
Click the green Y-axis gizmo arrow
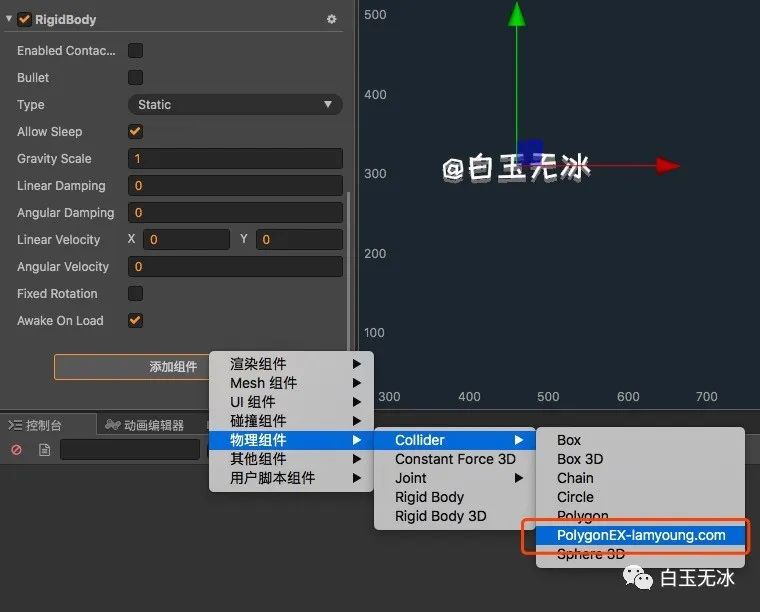point(517,15)
